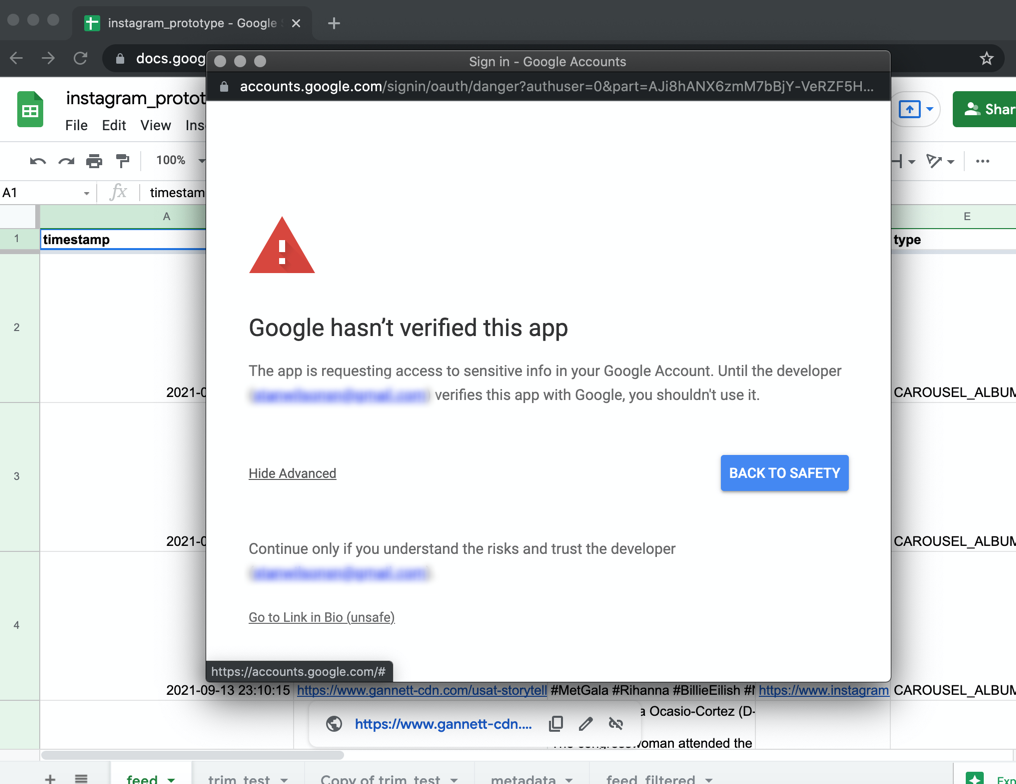
Task: Expand the trim_test sheet tab menu
Action: (284, 779)
